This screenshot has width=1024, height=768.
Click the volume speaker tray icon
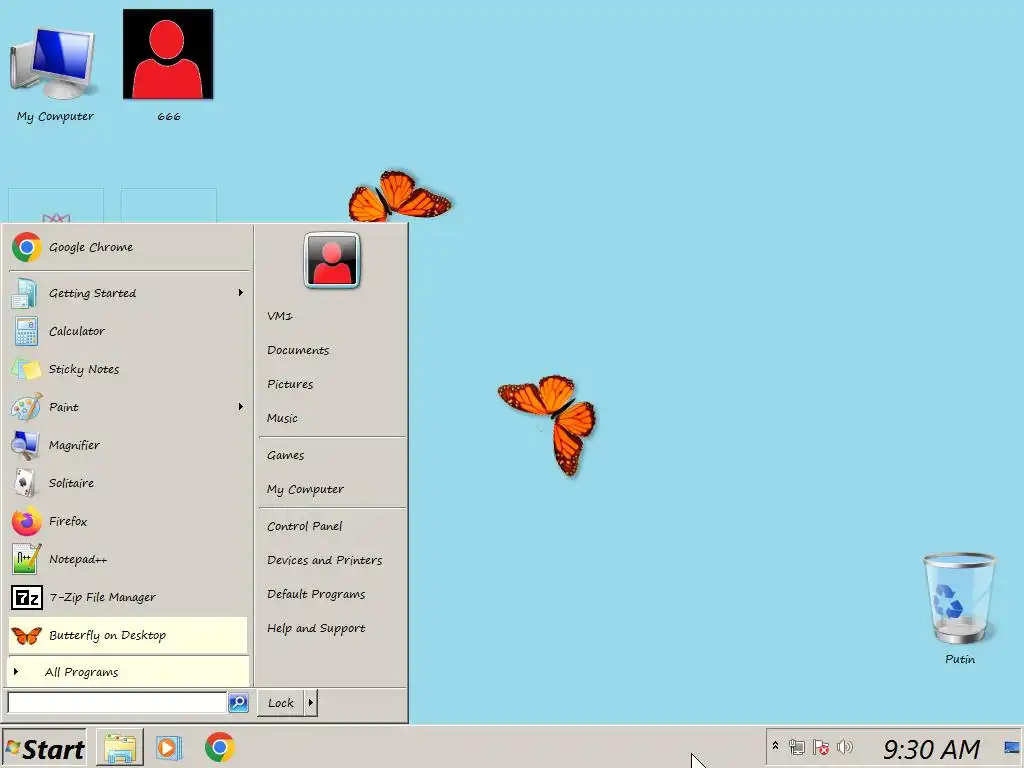point(845,746)
